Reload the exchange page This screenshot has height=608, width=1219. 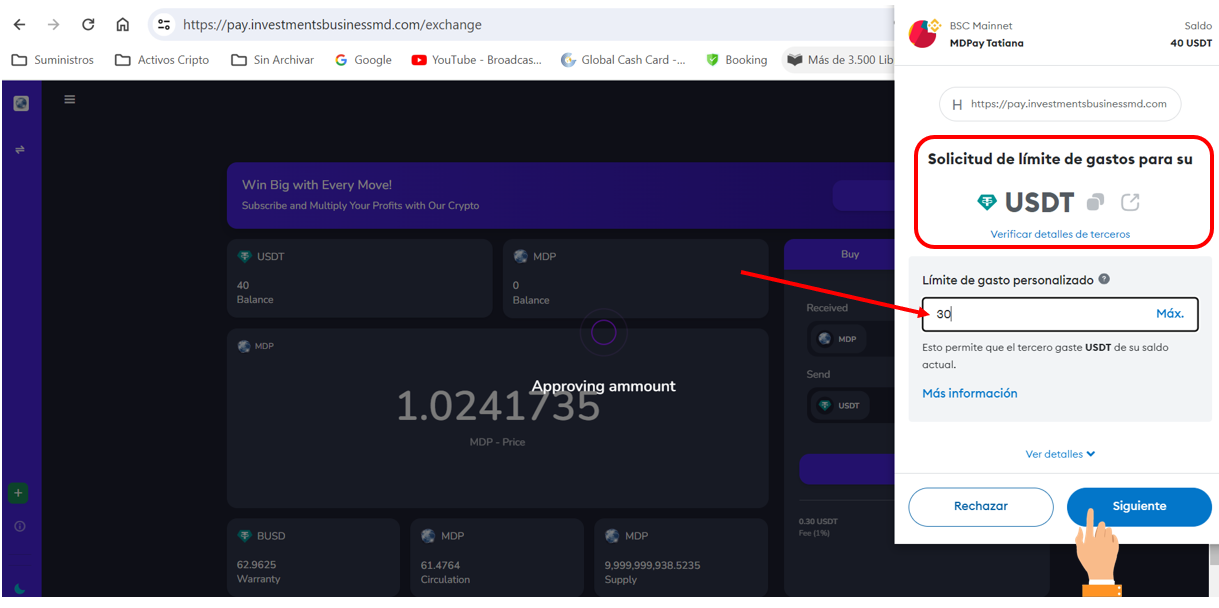[88, 25]
